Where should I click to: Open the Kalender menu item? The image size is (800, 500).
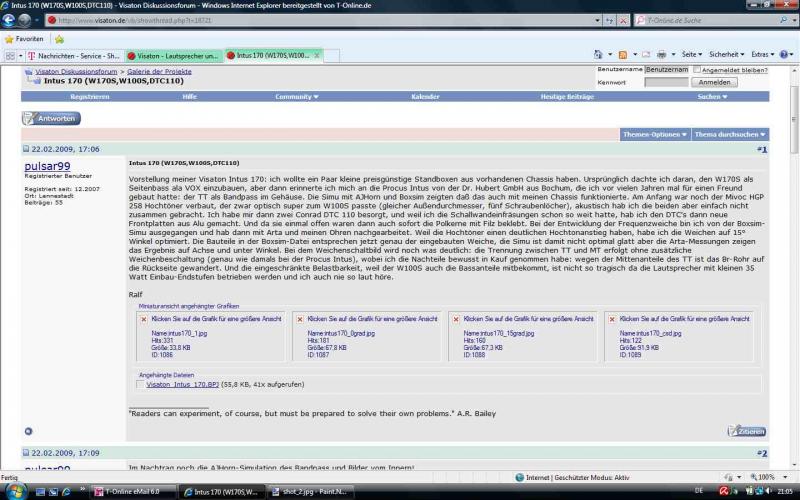click(x=425, y=97)
